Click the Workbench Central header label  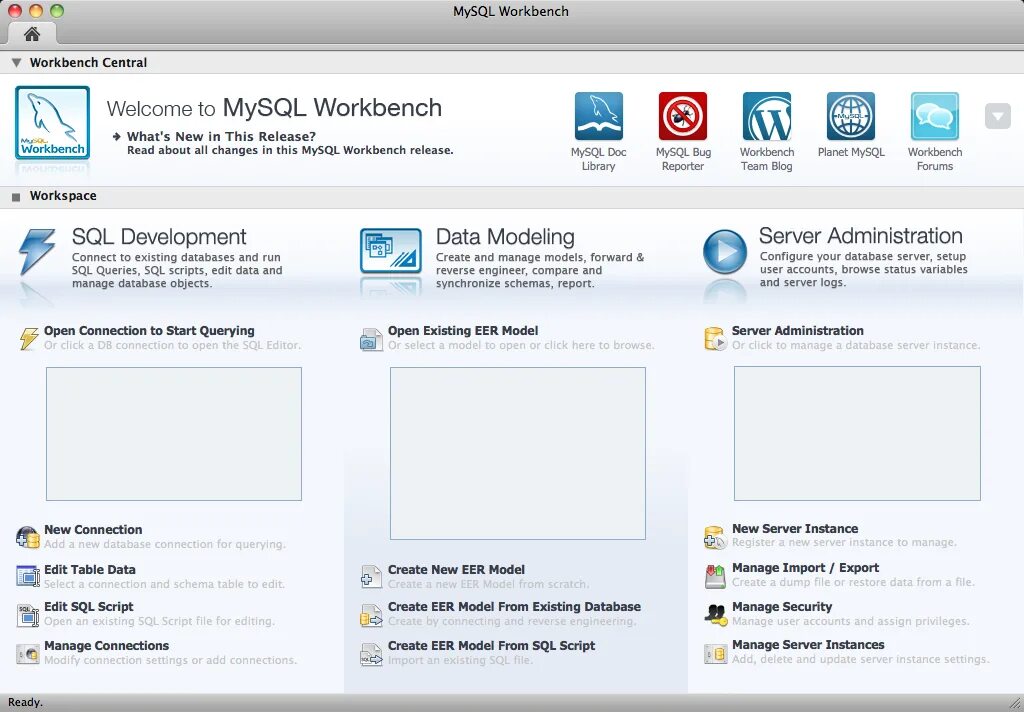[x=88, y=63]
